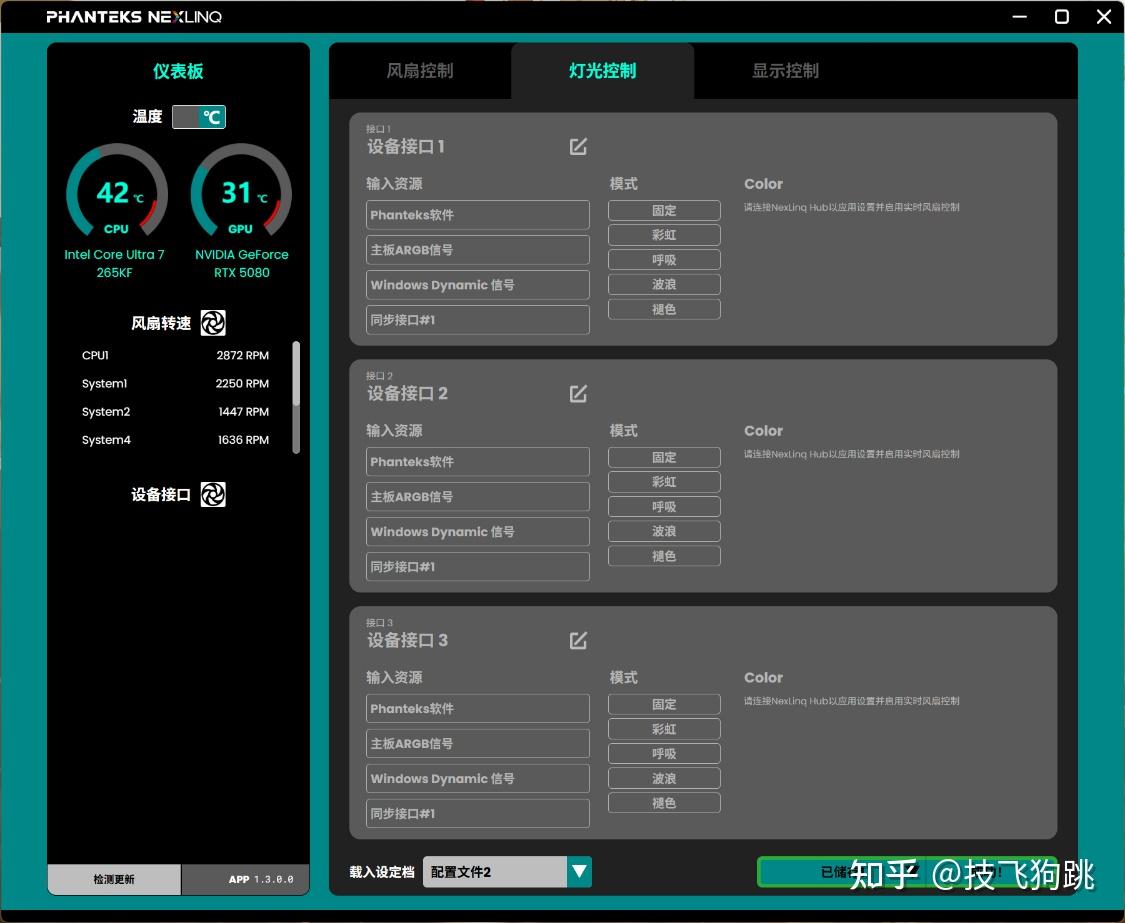Click the fan icon next to 风扇转速
Viewport: 1125px width, 923px height.
tap(213, 323)
